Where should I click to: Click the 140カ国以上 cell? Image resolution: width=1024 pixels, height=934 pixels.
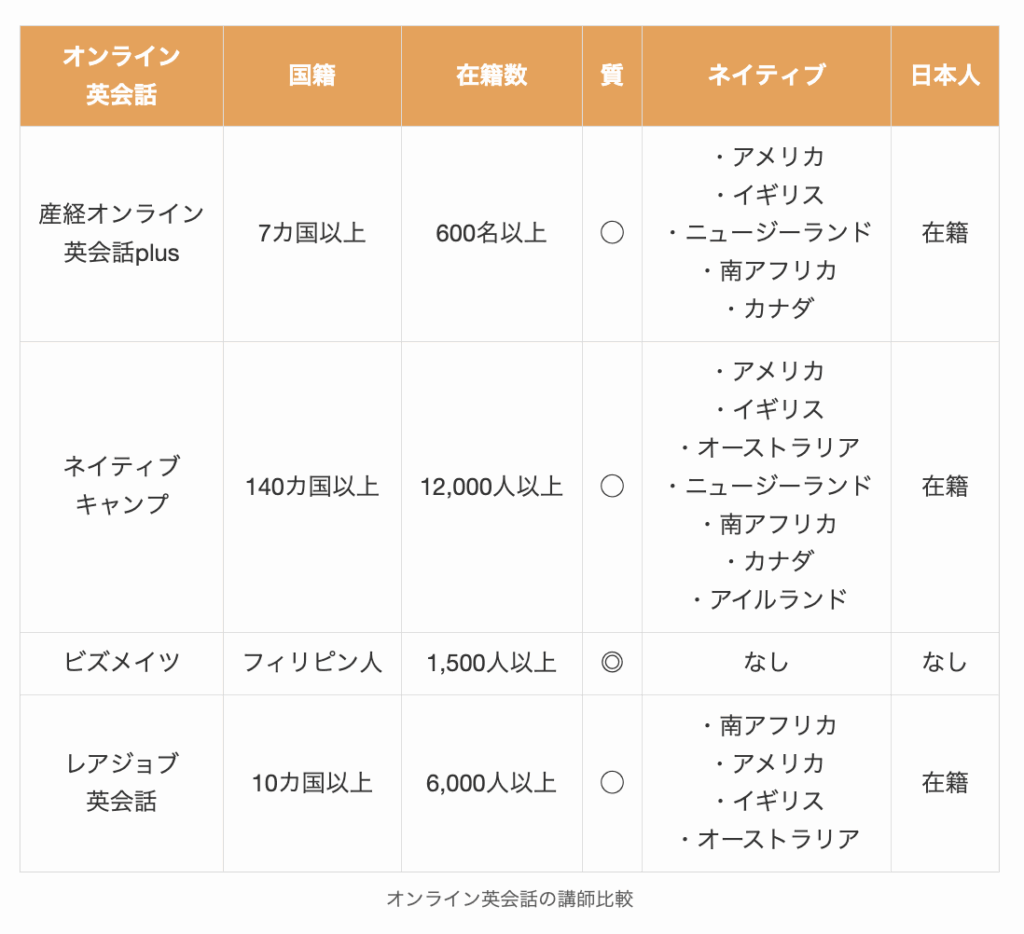pyautogui.click(x=312, y=487)
